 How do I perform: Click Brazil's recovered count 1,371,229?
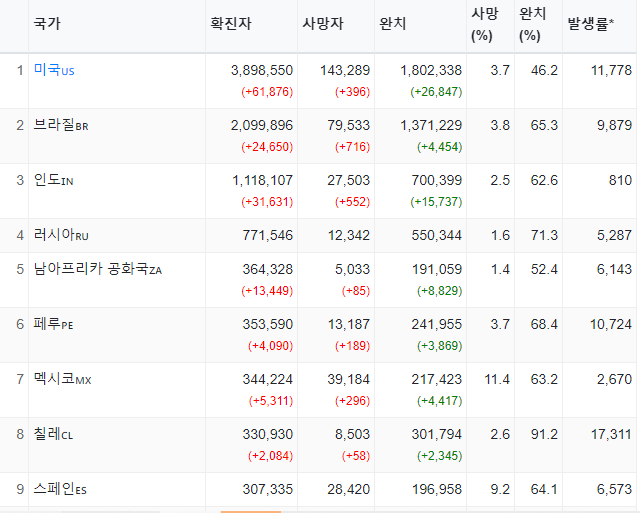click(x=431, y=125)
